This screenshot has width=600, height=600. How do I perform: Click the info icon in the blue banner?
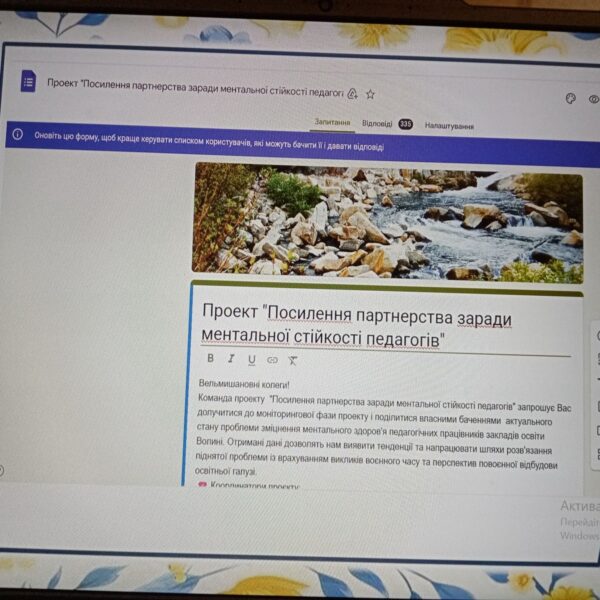pos(17,134)
